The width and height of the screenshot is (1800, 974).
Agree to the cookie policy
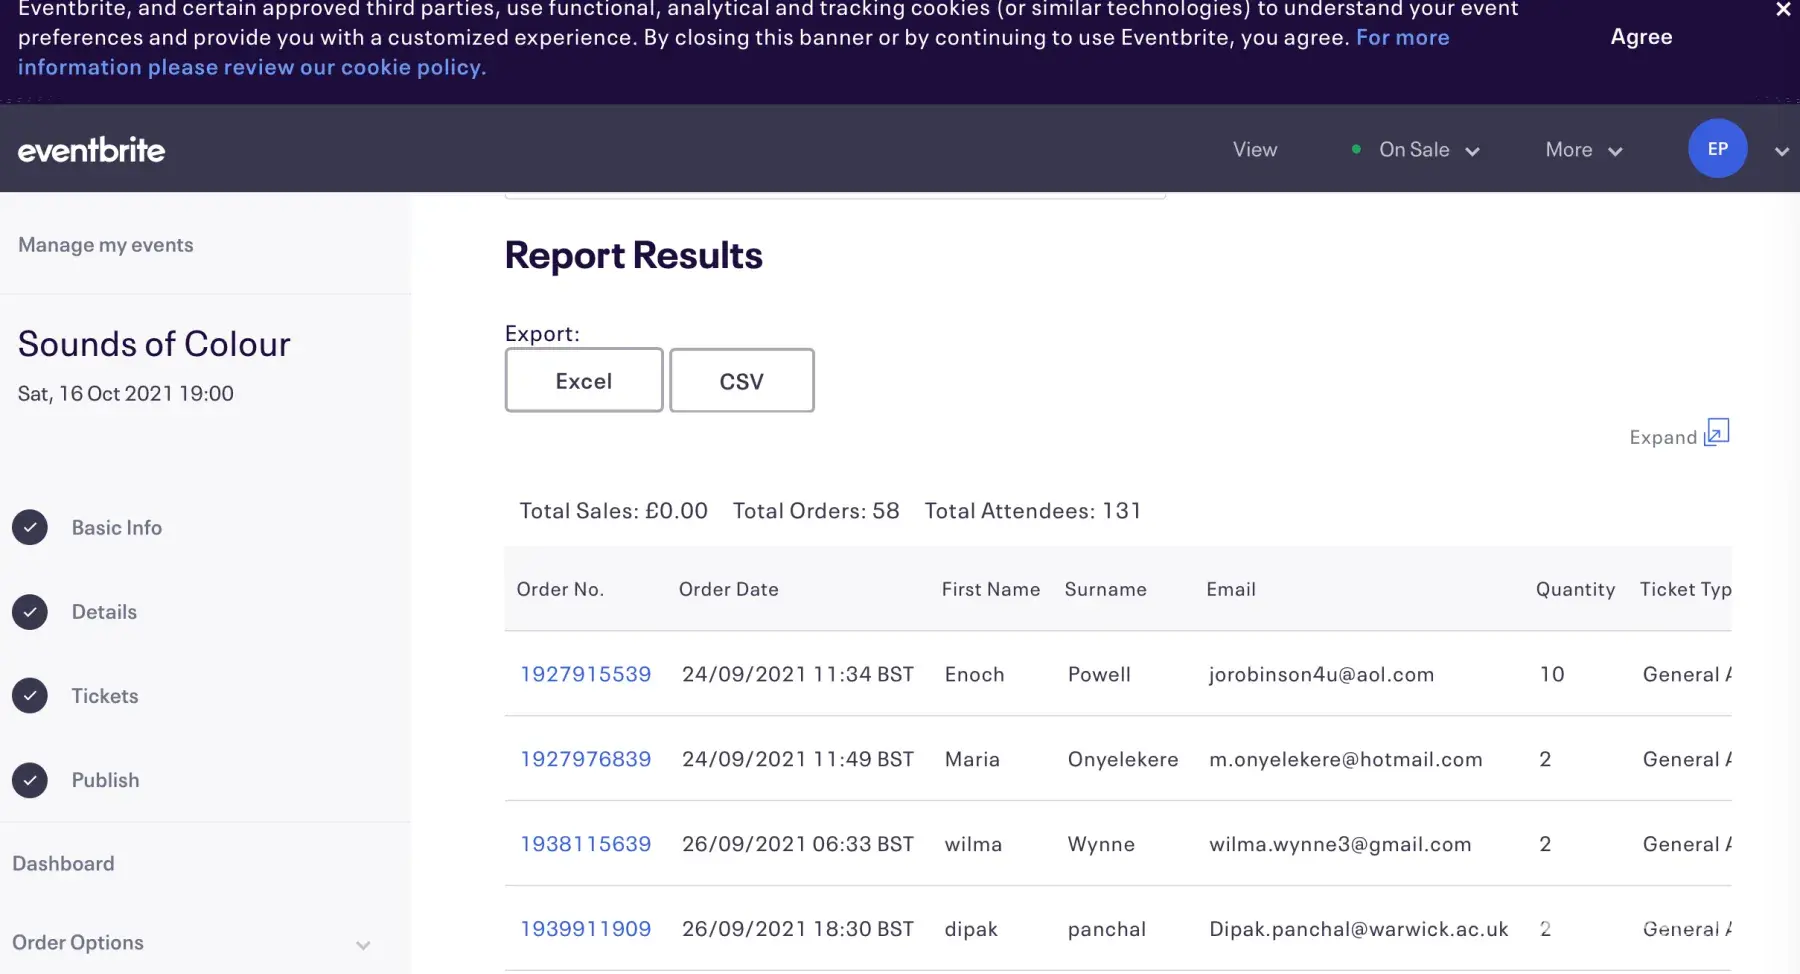coord(1641,37)
